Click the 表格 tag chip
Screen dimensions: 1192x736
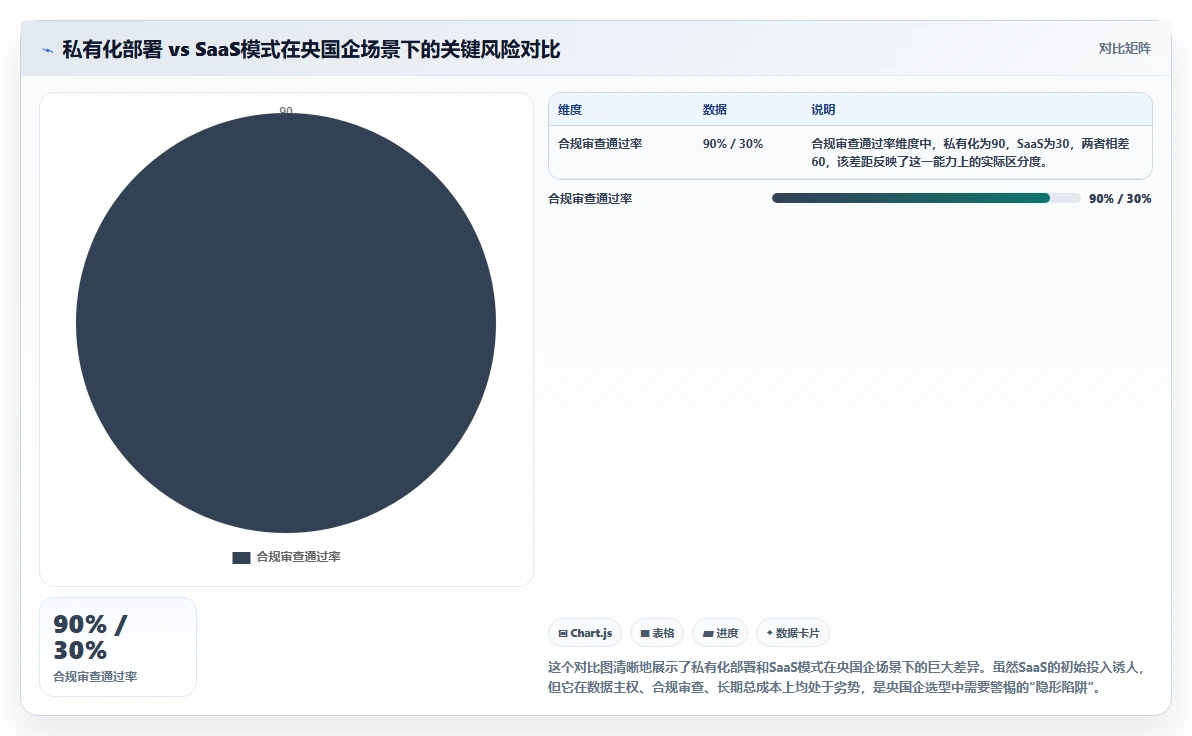pyautogui.click(x=657, y=633)
